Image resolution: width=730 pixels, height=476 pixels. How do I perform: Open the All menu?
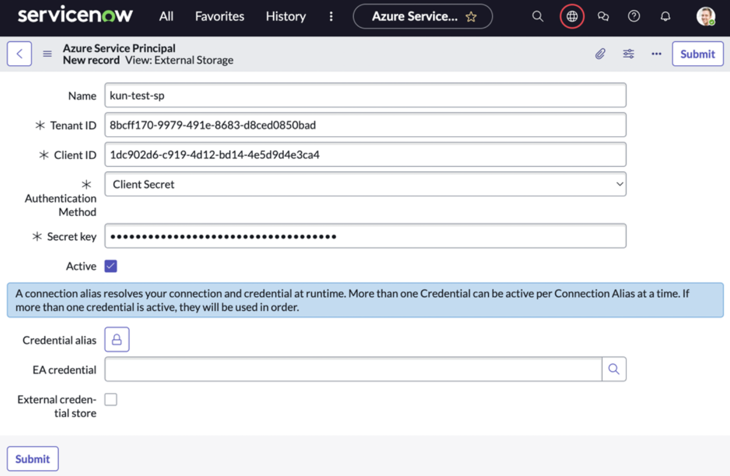click(166, 16)
